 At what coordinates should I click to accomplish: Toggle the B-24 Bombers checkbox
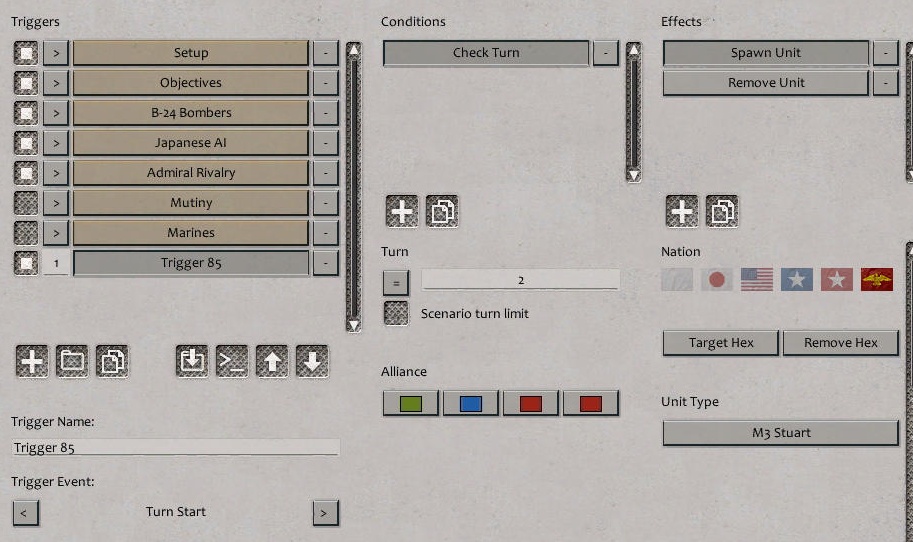(x=26, y=113)
